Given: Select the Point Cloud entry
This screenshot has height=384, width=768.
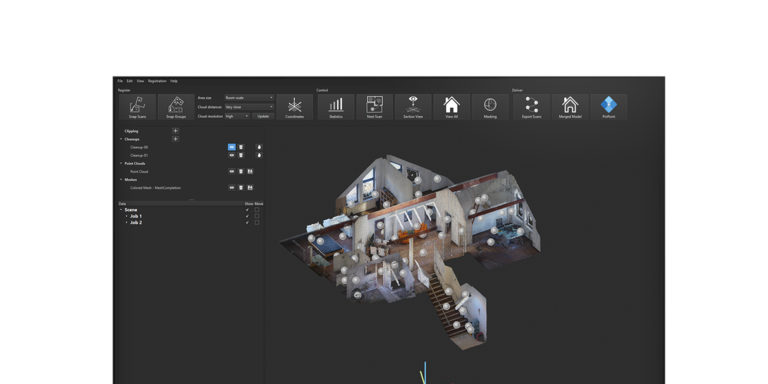Looking at the screenshot, I should point(139,171).
